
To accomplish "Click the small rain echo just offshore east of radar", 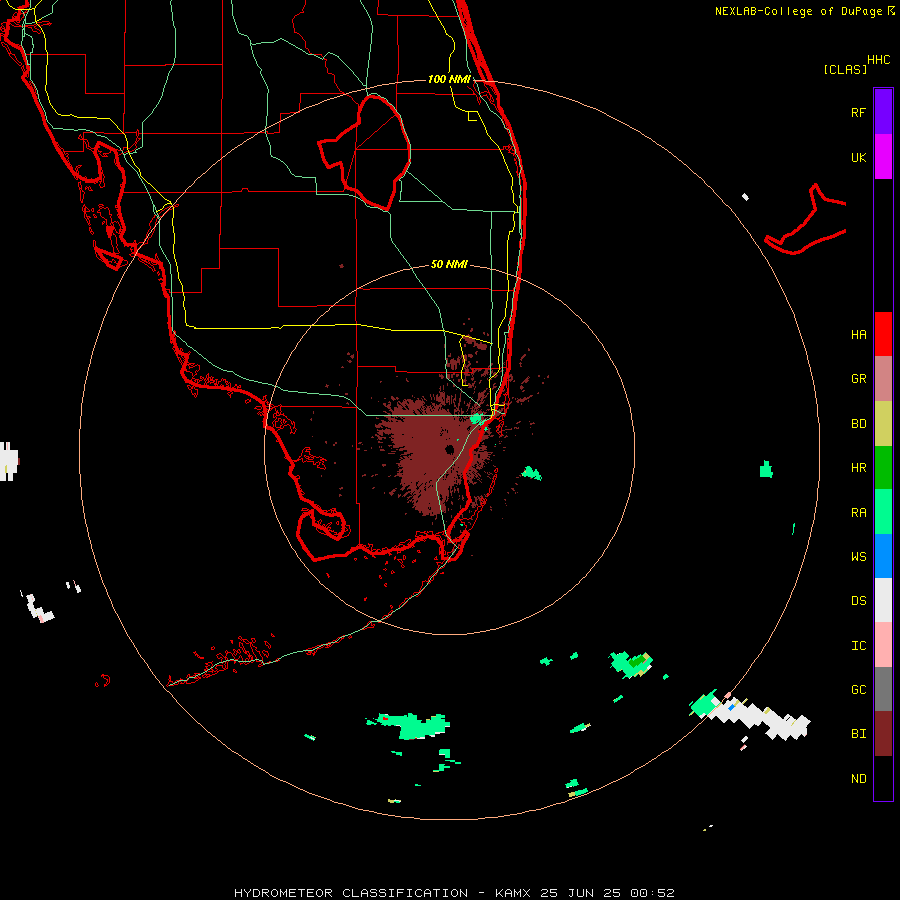I will (x=532, y=474).
